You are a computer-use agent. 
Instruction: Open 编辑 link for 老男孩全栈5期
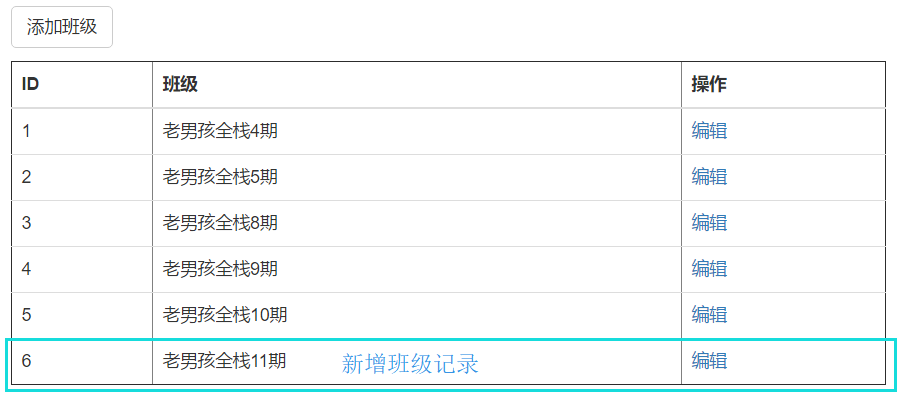pos(709,177)
